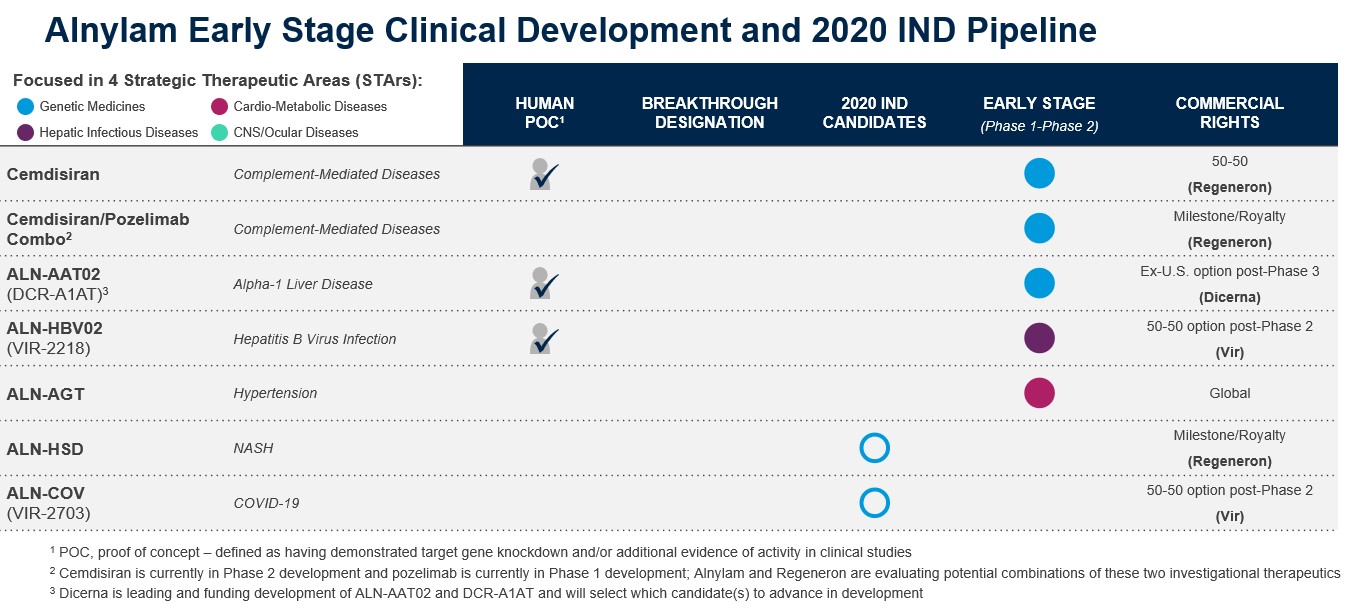This screenshot has height=615, width=1346.
Task: Click the ALN-HBV02 proof-of-concept icon
Action: pos(541,338)
